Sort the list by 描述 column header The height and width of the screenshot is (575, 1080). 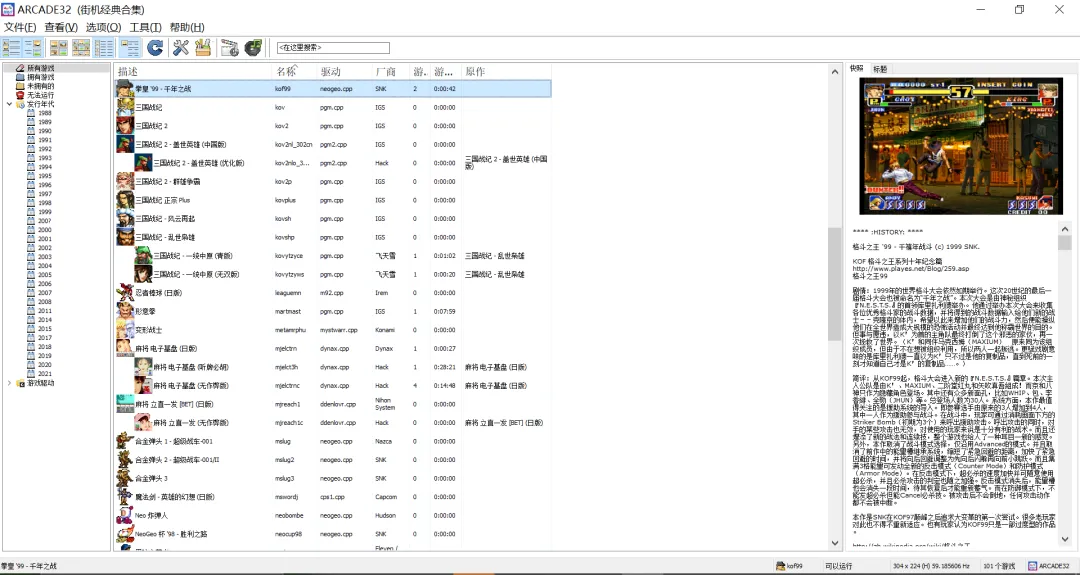128,72
